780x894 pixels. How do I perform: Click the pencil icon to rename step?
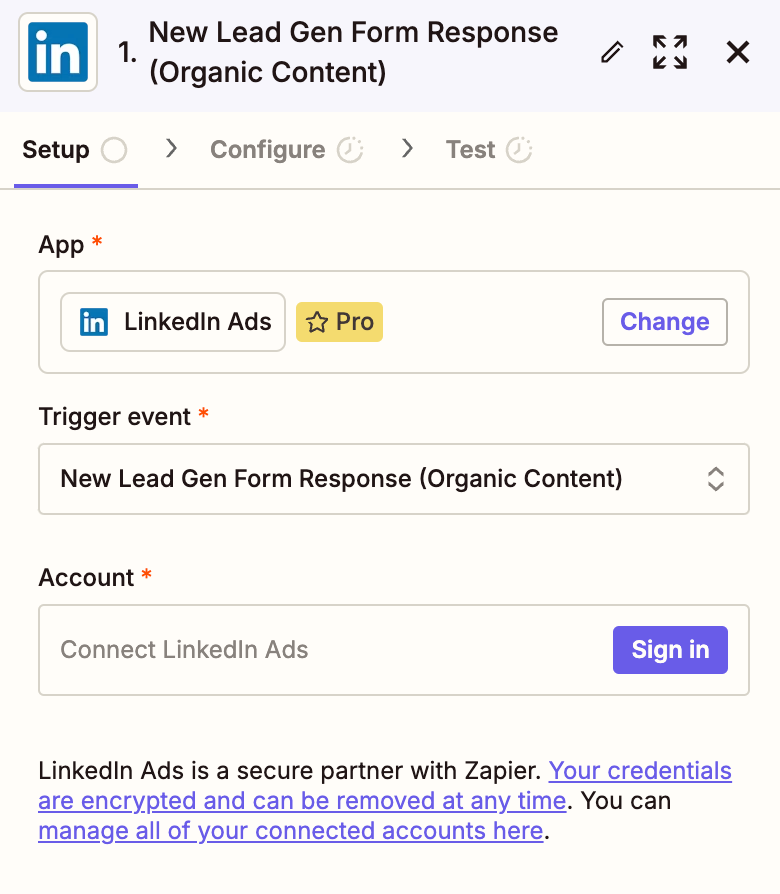point(611,53)
